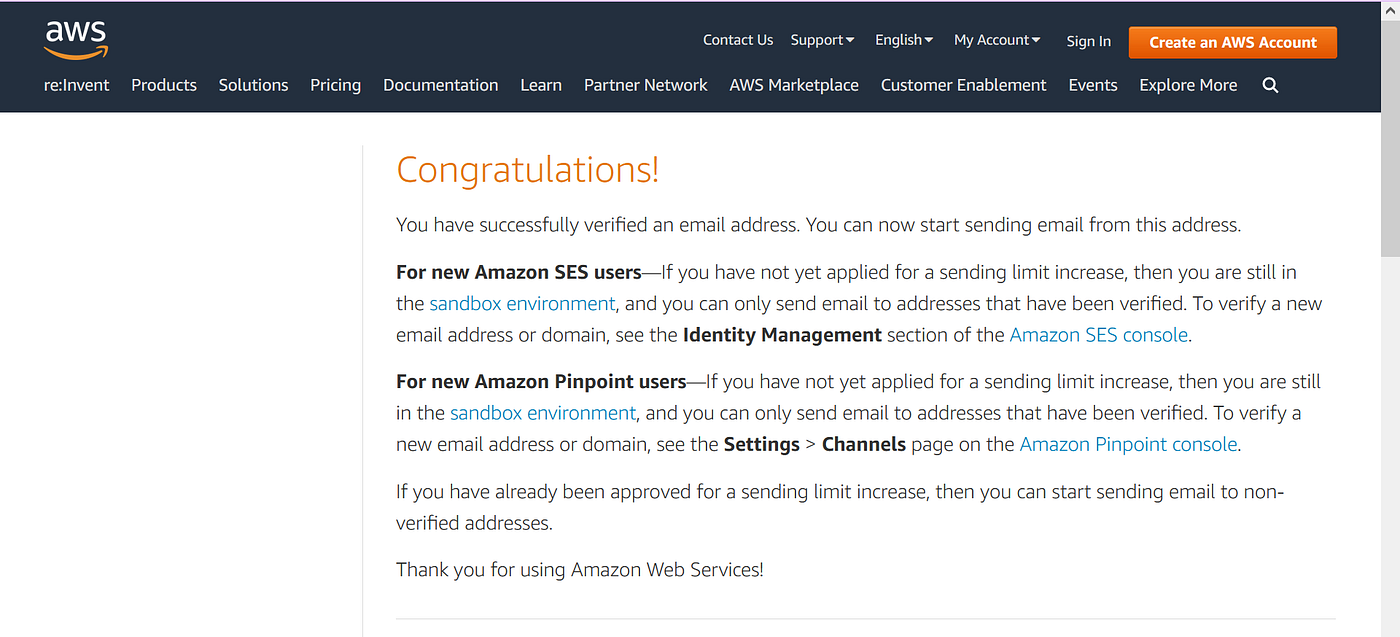Click the AWS logo
The image size is (1400, 637).
75,39
